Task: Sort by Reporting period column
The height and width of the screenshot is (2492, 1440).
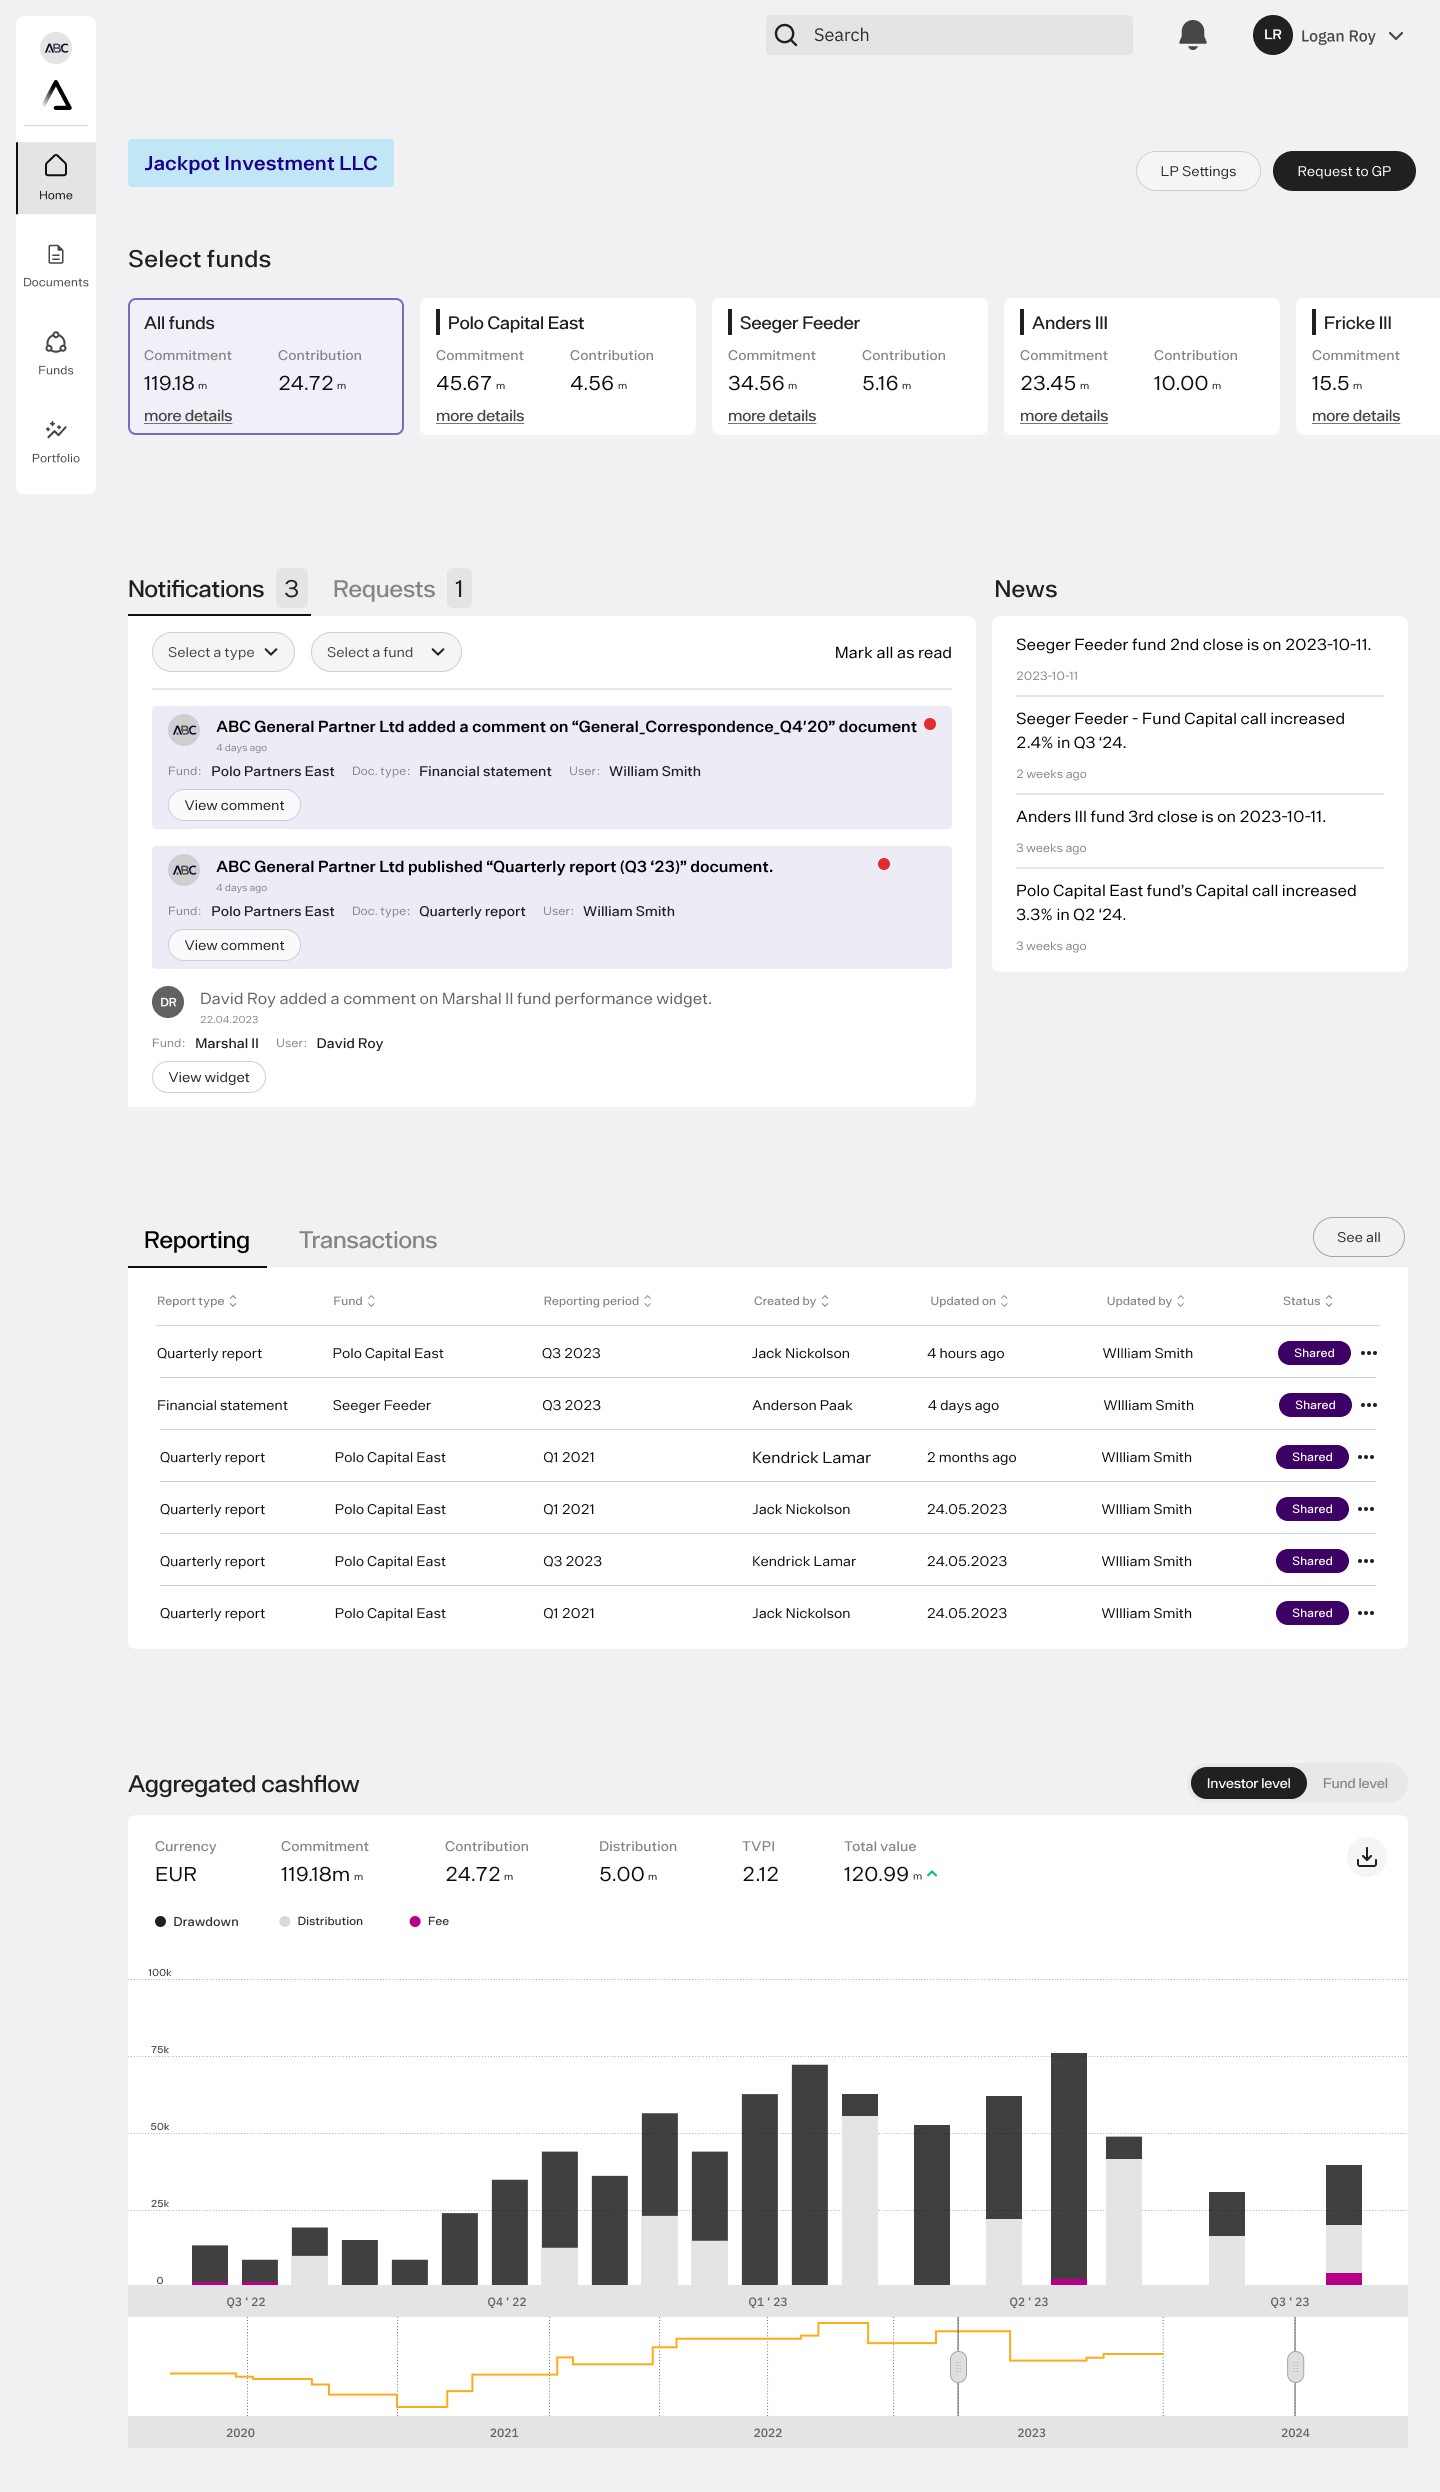Action: (597, 1301)
